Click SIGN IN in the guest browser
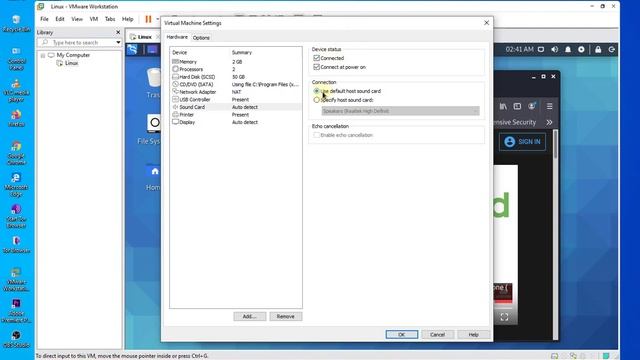Screen dimensions: 640x360 [x=522, y=142]
